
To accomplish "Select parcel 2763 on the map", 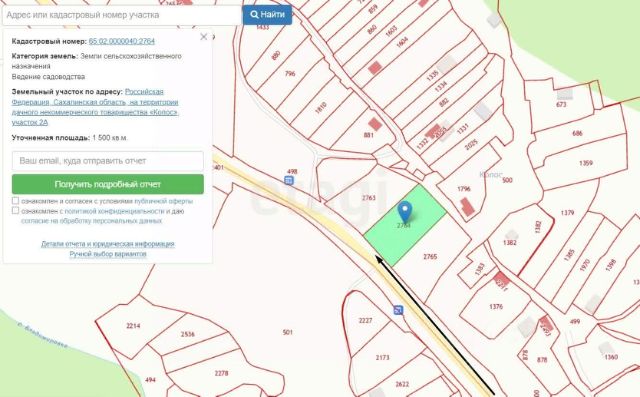I will coord(369,198).
